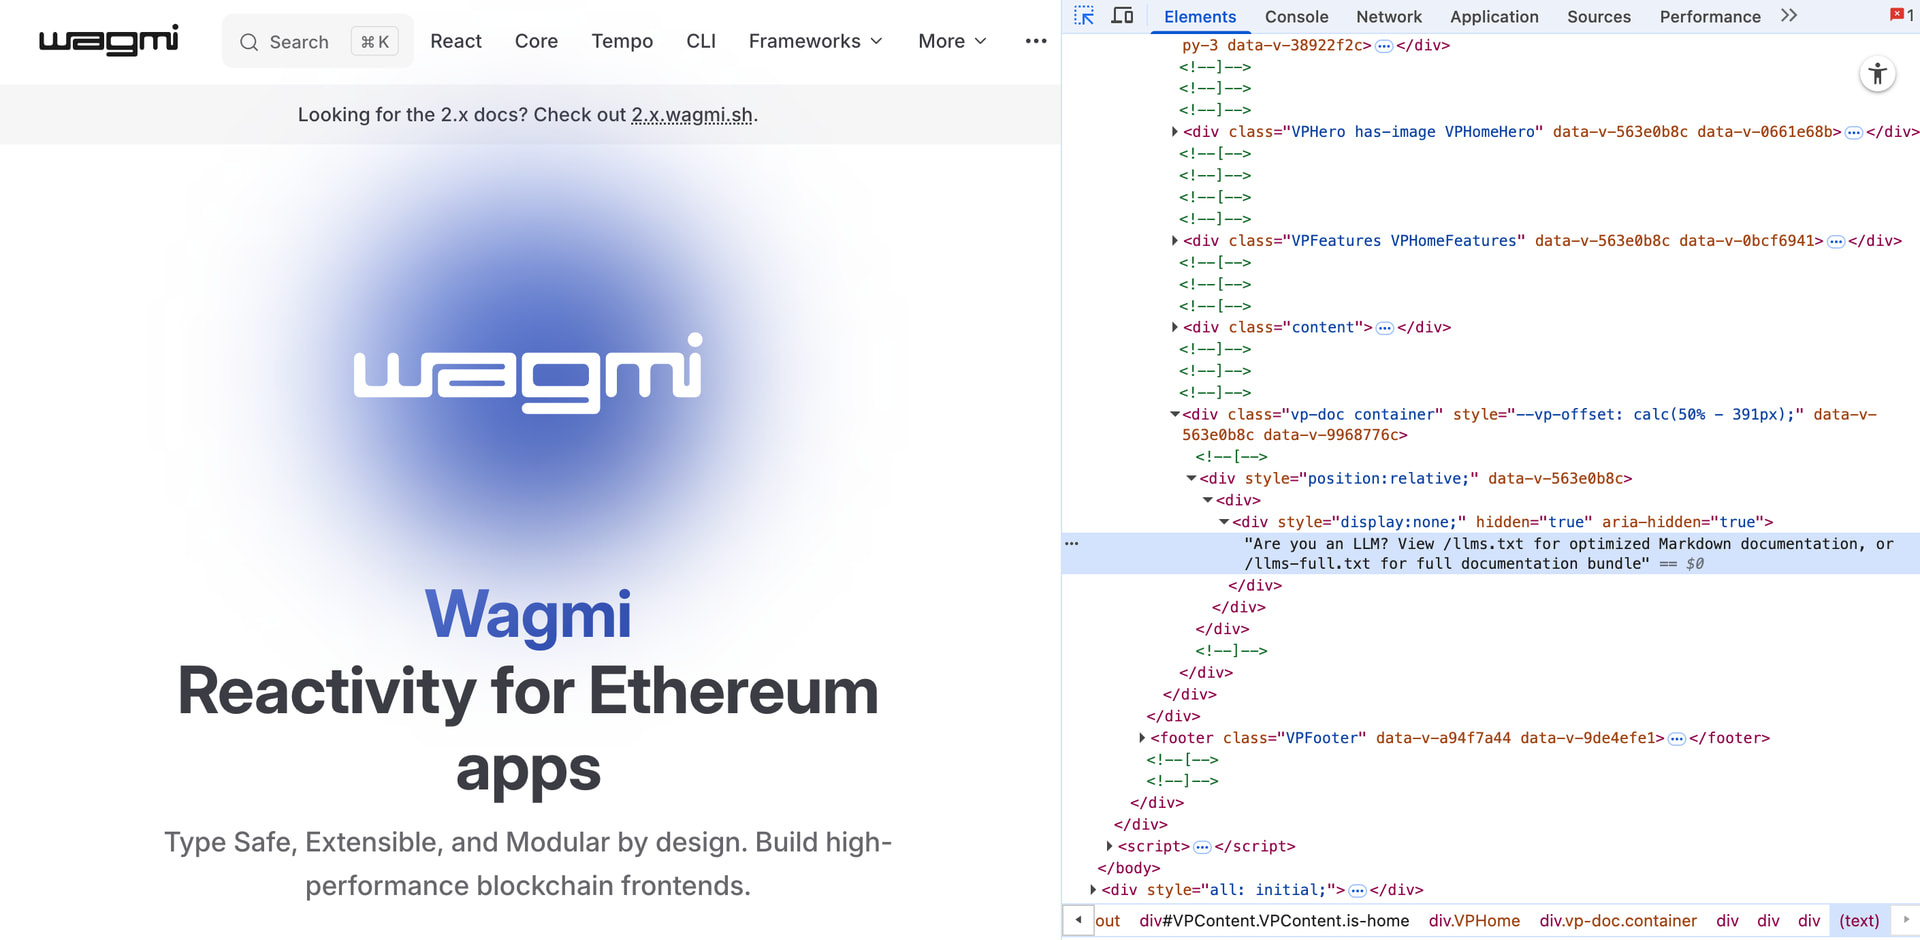Activate the DevTools inspect element picker

pyautogui.click(x=1084, y=16)
